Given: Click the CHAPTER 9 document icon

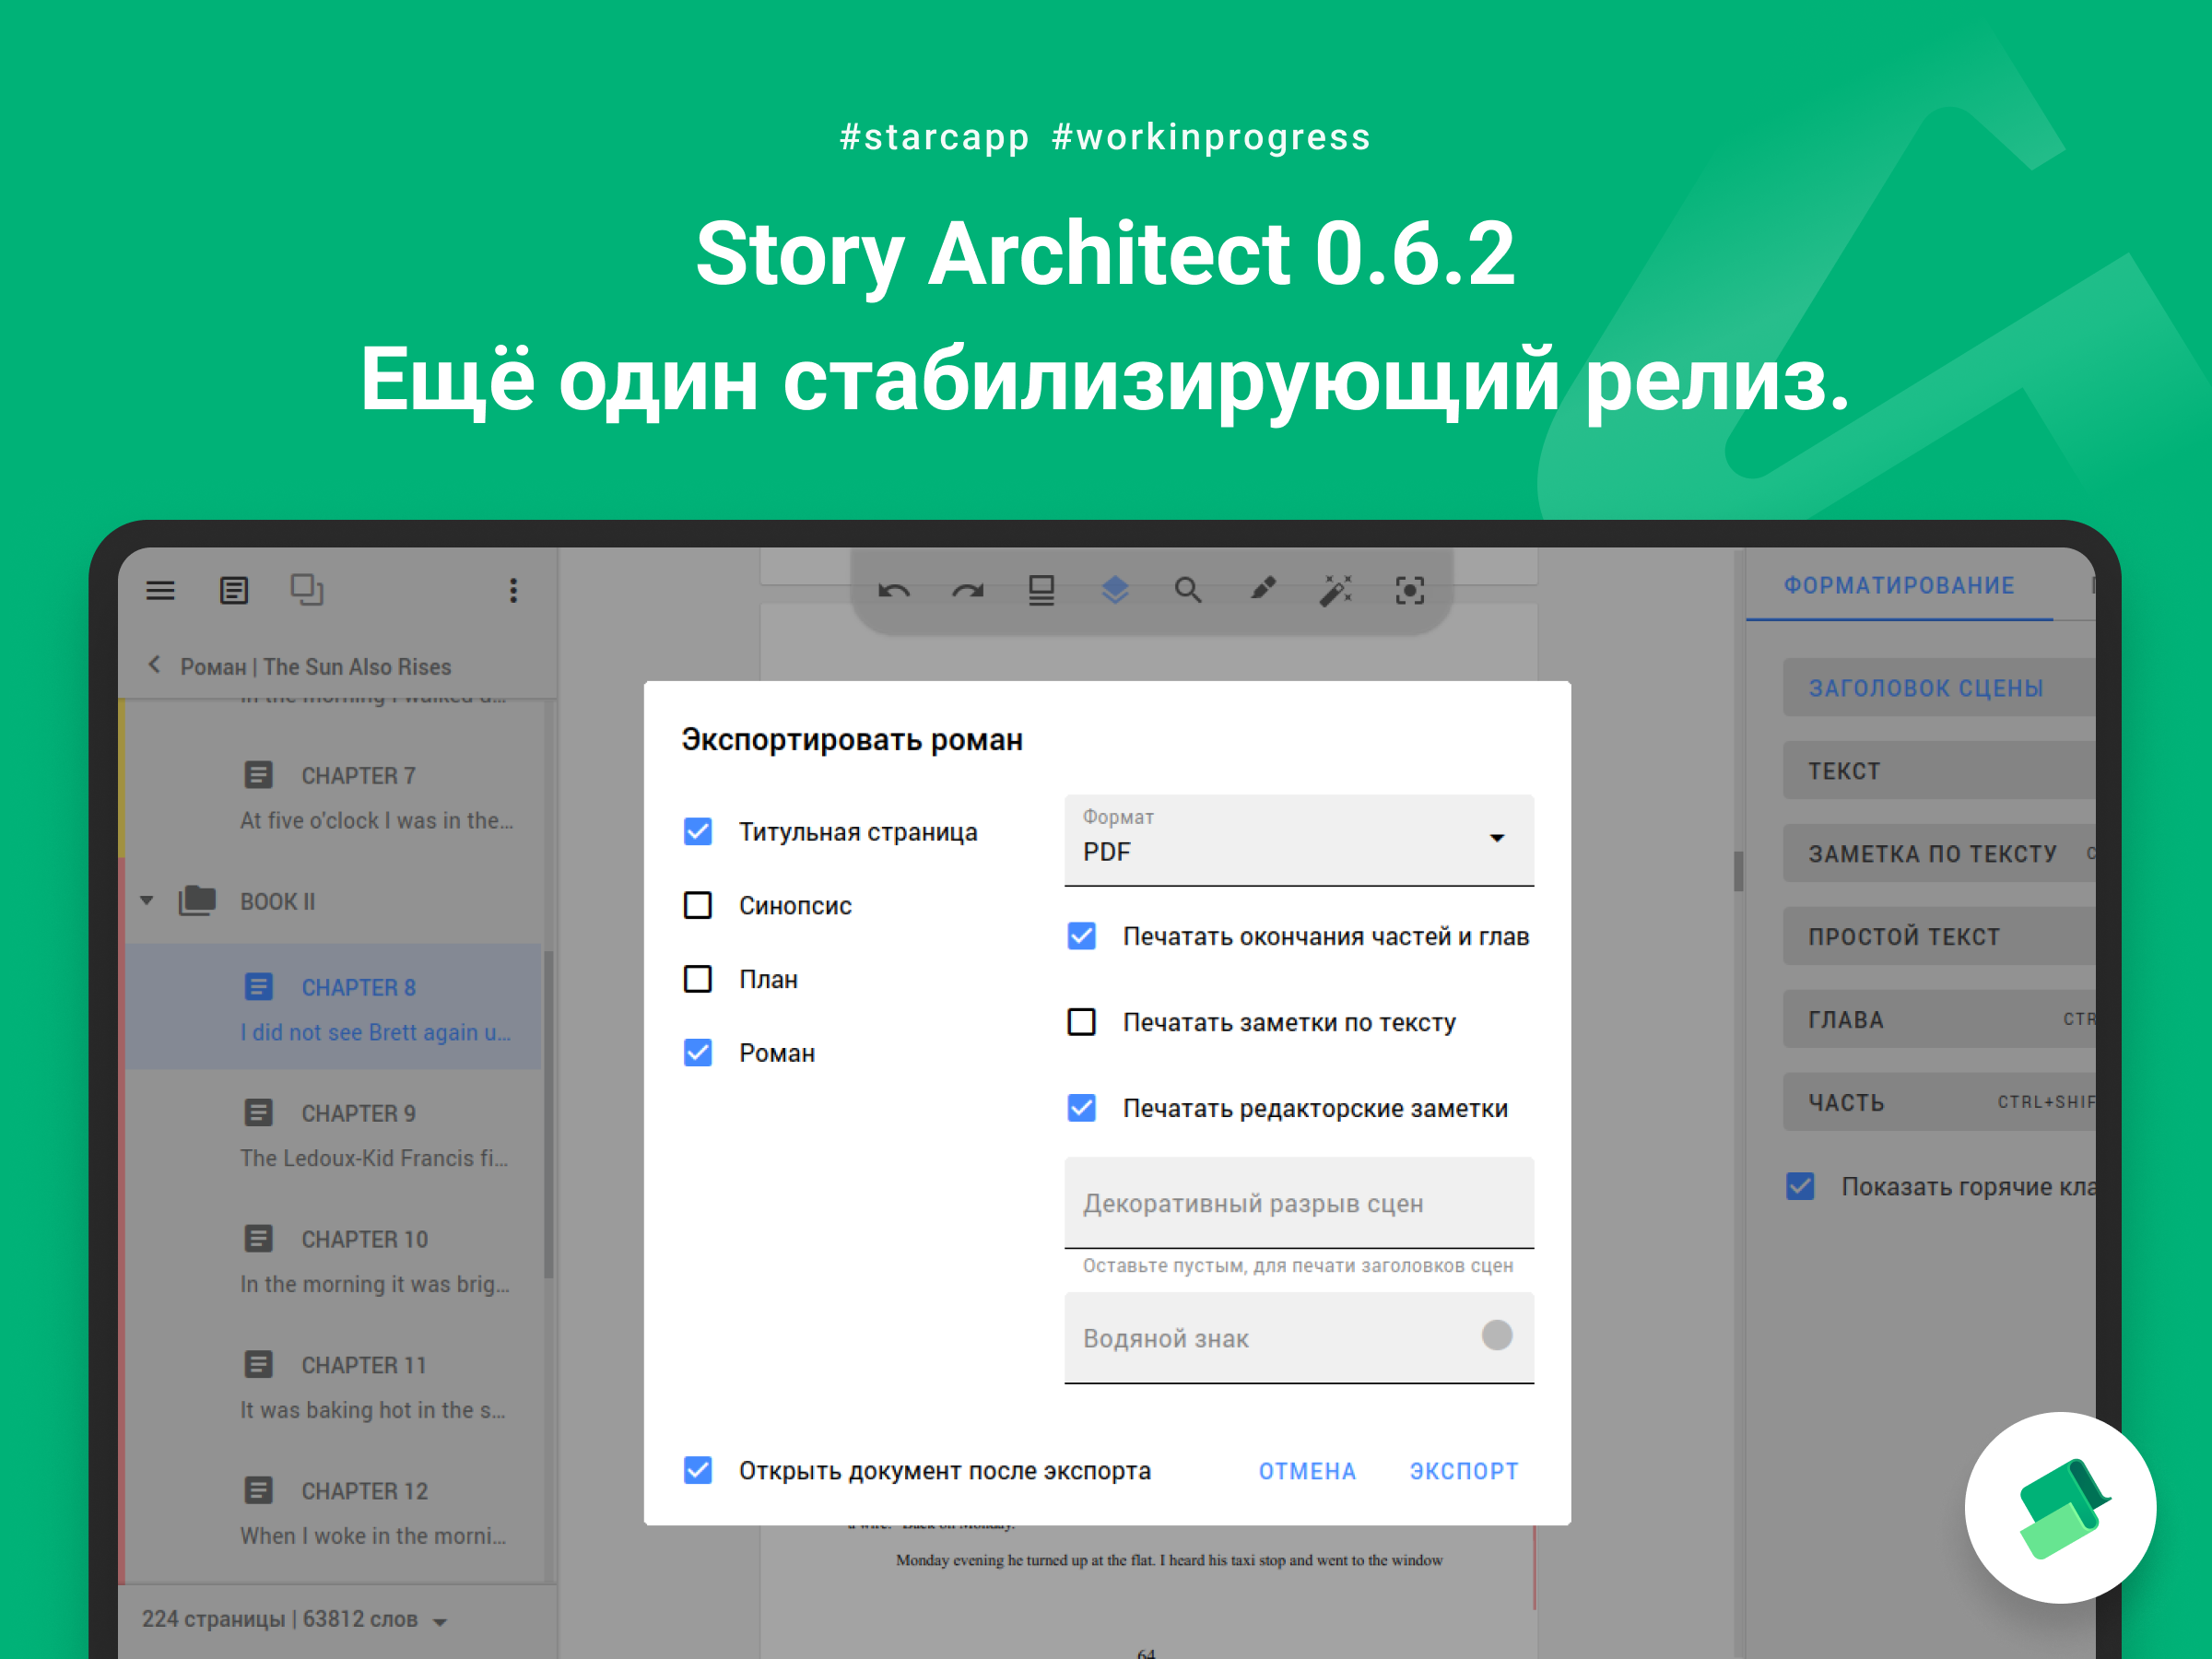Looking at the screenshot, I should tap(258, 1112).
